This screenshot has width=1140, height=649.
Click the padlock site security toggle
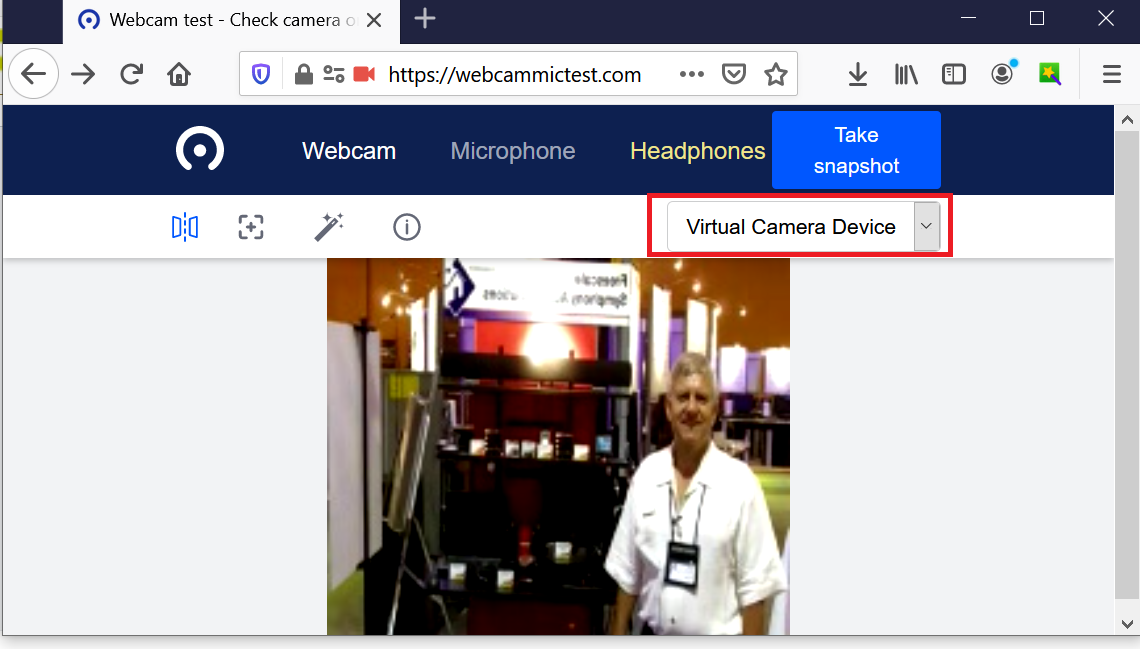point(303,73)
